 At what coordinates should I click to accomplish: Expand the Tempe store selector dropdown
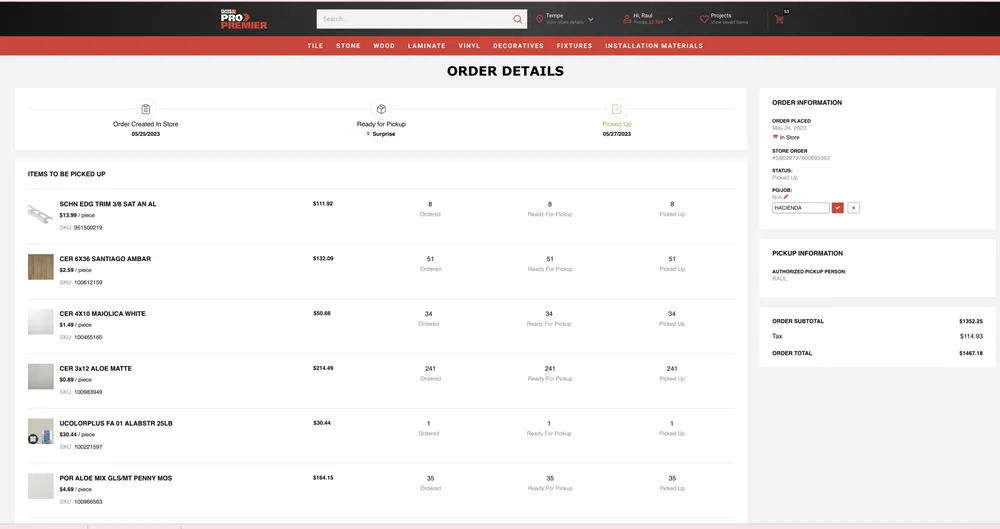[591, 19]
